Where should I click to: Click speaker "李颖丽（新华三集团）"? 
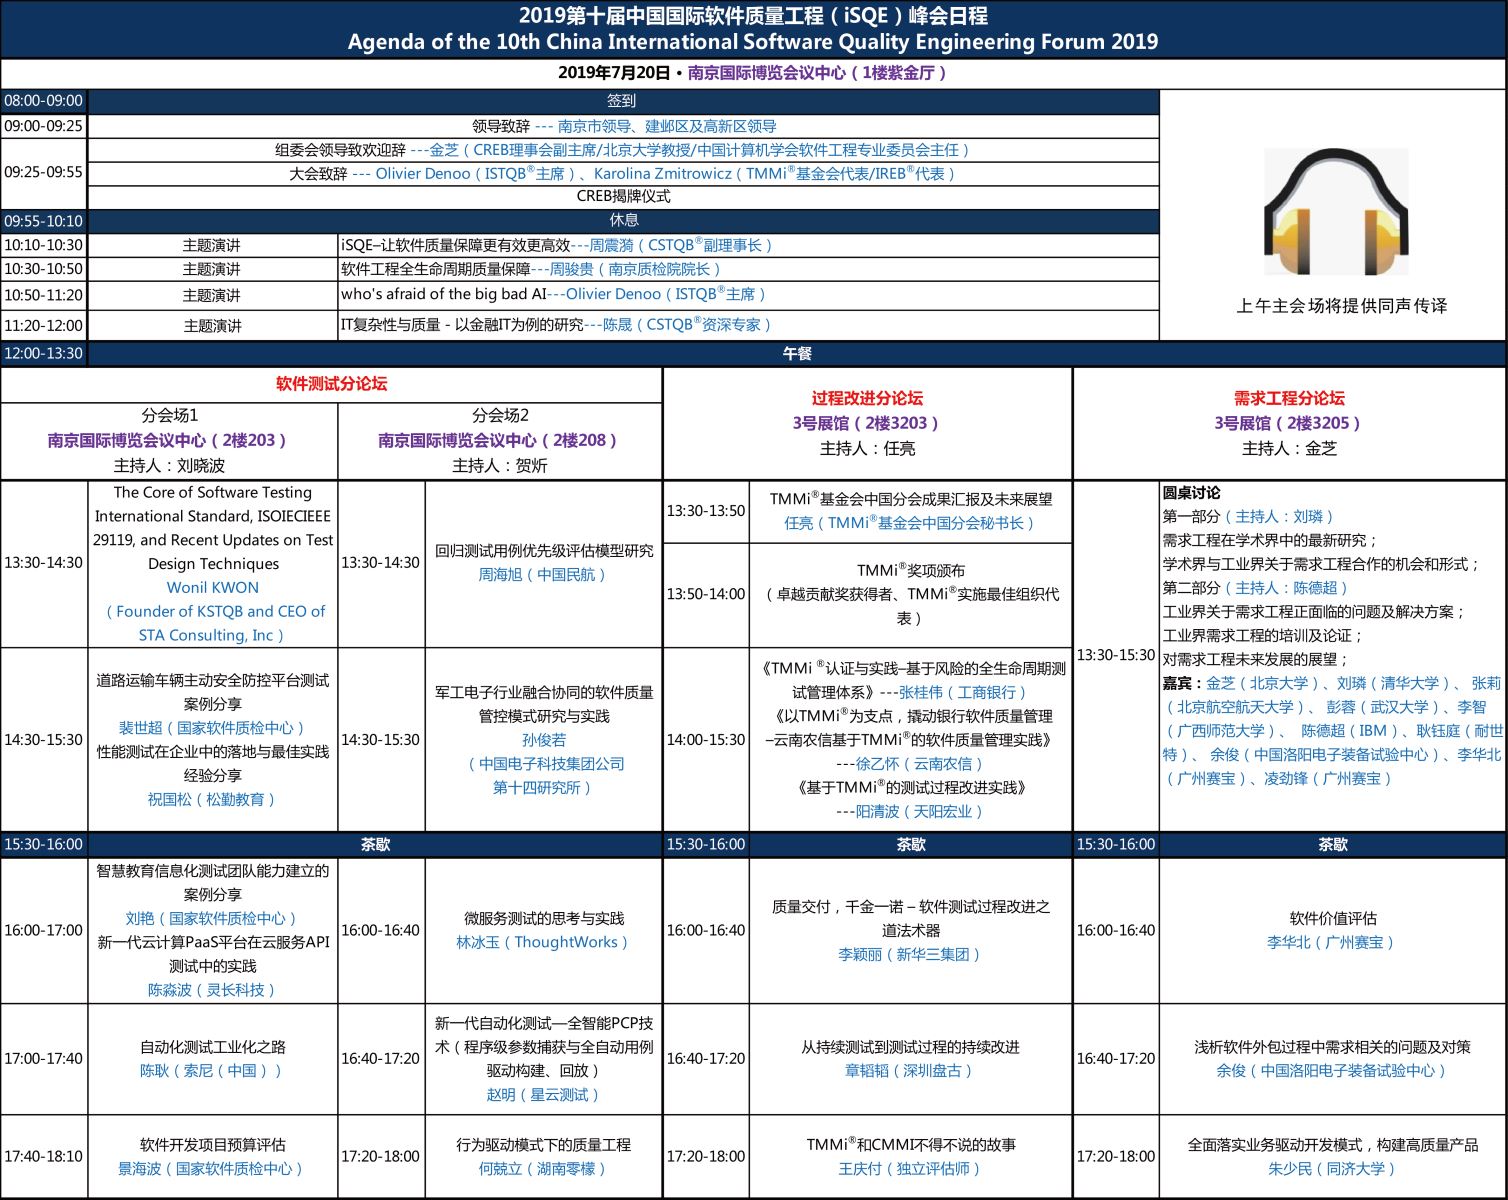point(910,954)
